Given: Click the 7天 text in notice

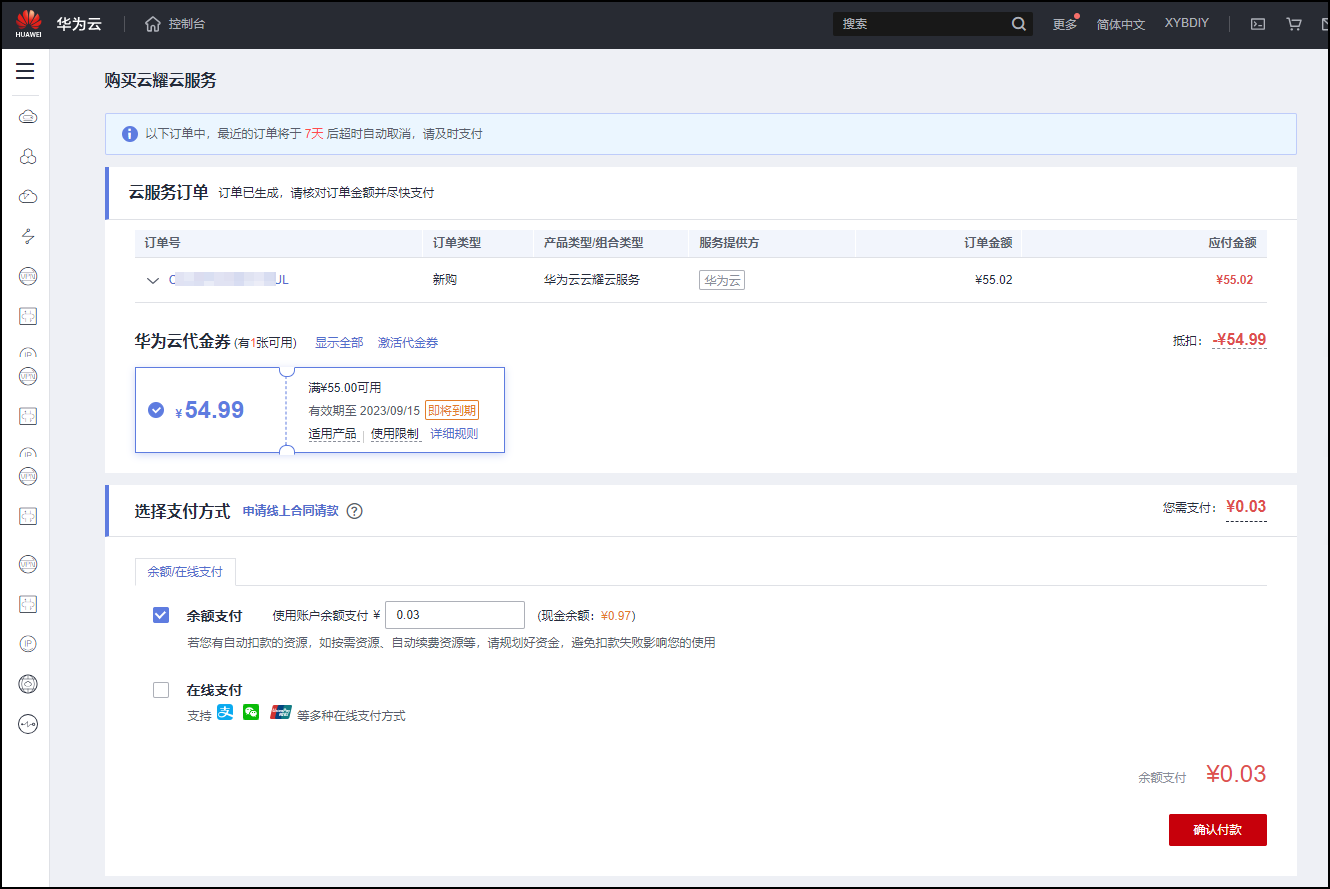Looking at the screenshot, I should click(314, 133).
